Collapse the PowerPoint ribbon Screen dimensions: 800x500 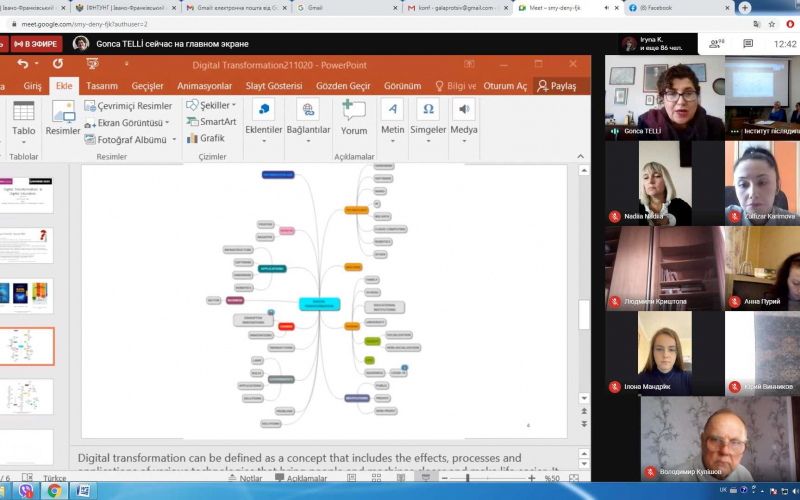pos(581,156)
